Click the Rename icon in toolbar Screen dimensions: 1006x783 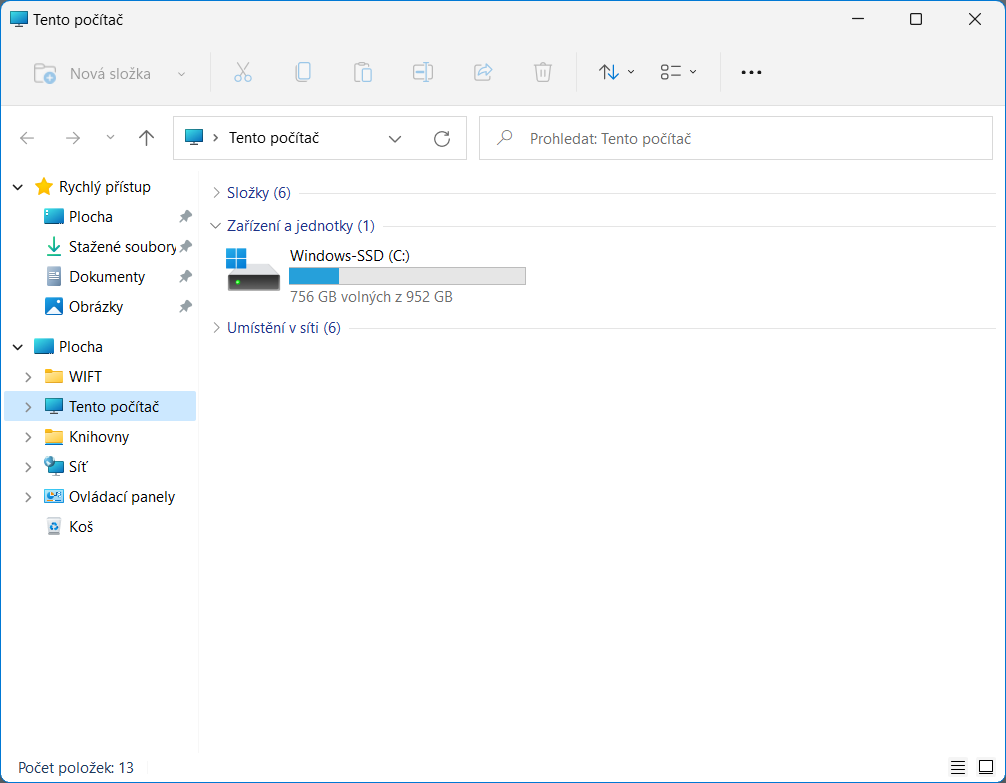coord(423,72)
